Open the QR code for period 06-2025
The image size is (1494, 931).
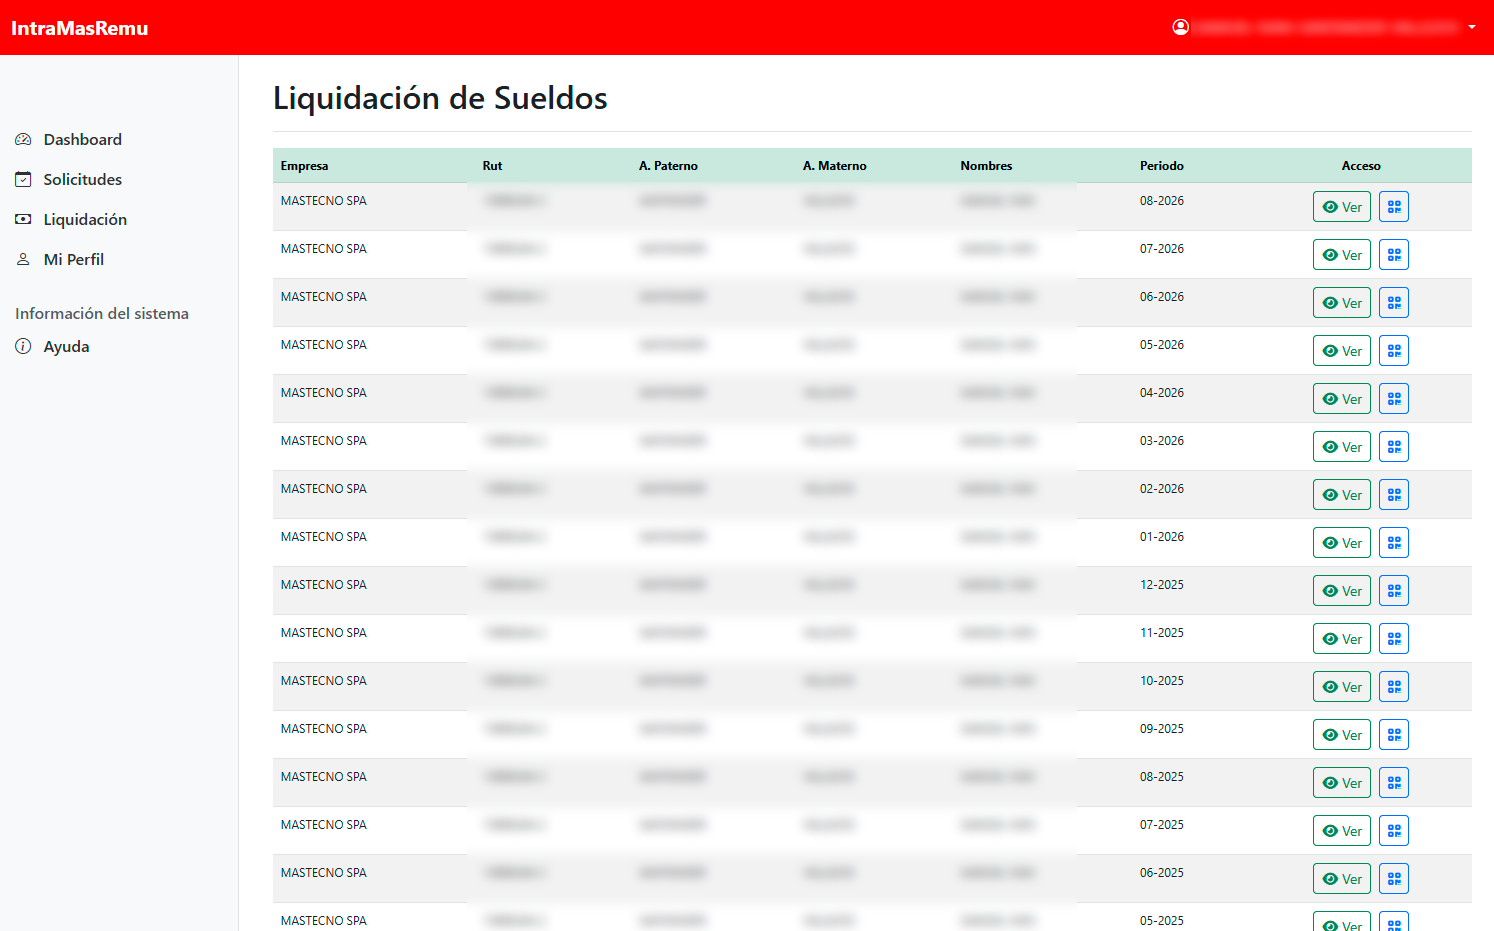[x=1394, y=879]
